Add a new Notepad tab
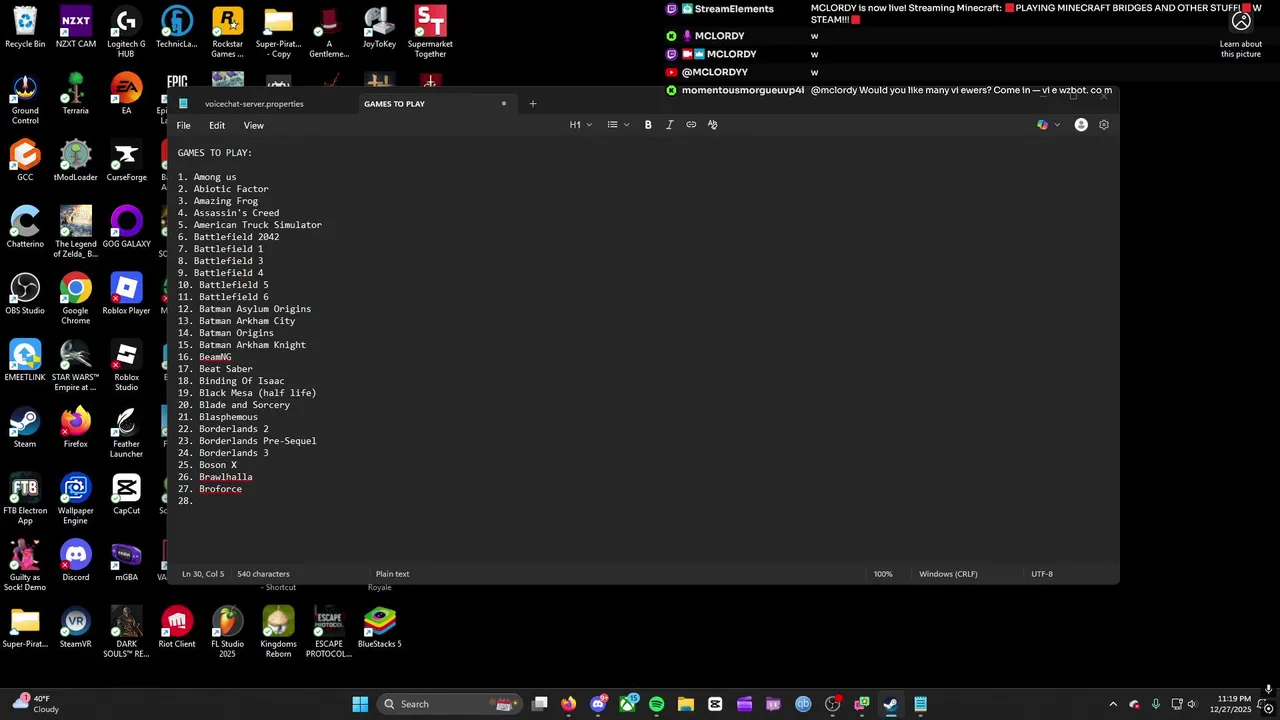Viewport: 1280px width, 720px height. click(533, 104)
